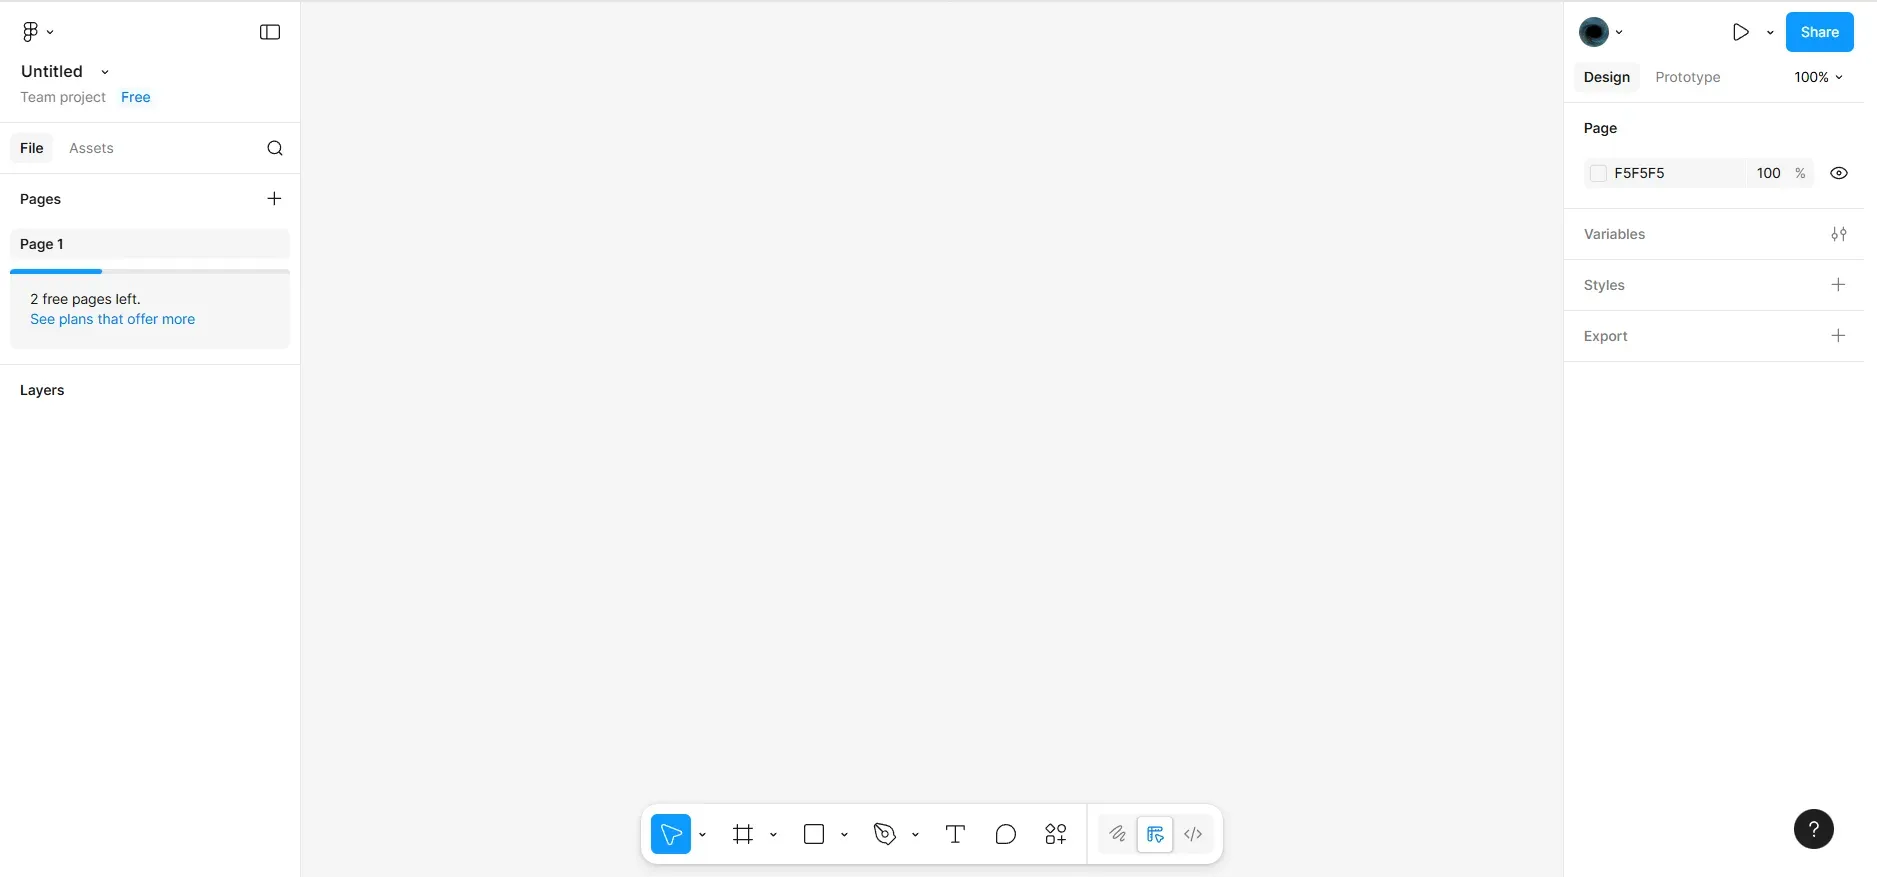Open the help question mark button
This screenshot has width=1877, height=877.
[1814, 829]
